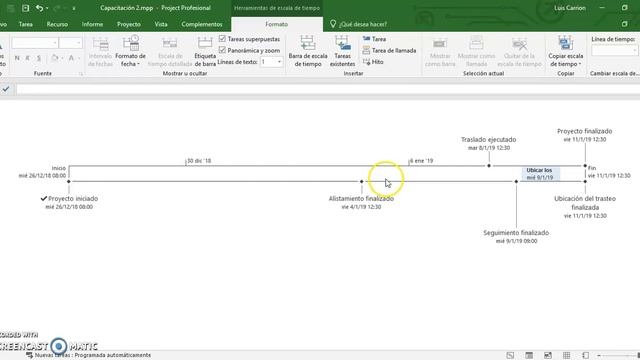Viewport: 640px width, 360px height.
Task: Open the font name dropdown
Action: click(55, 42)
